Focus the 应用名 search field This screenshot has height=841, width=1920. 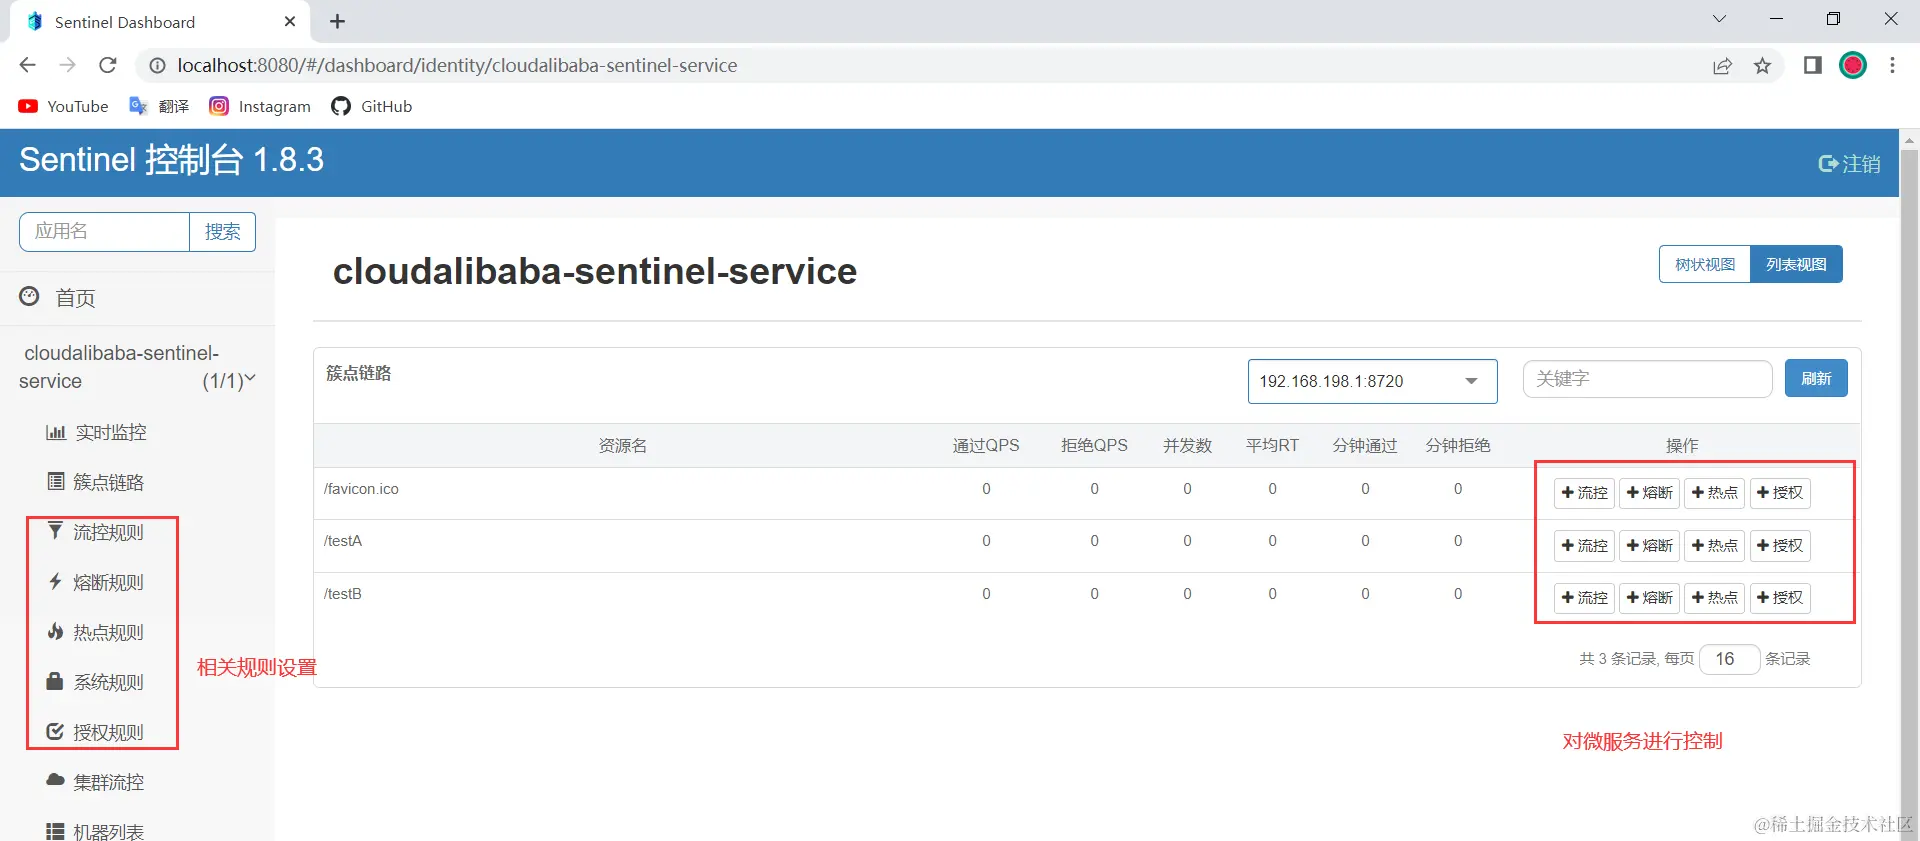click(x=104, y=232)
